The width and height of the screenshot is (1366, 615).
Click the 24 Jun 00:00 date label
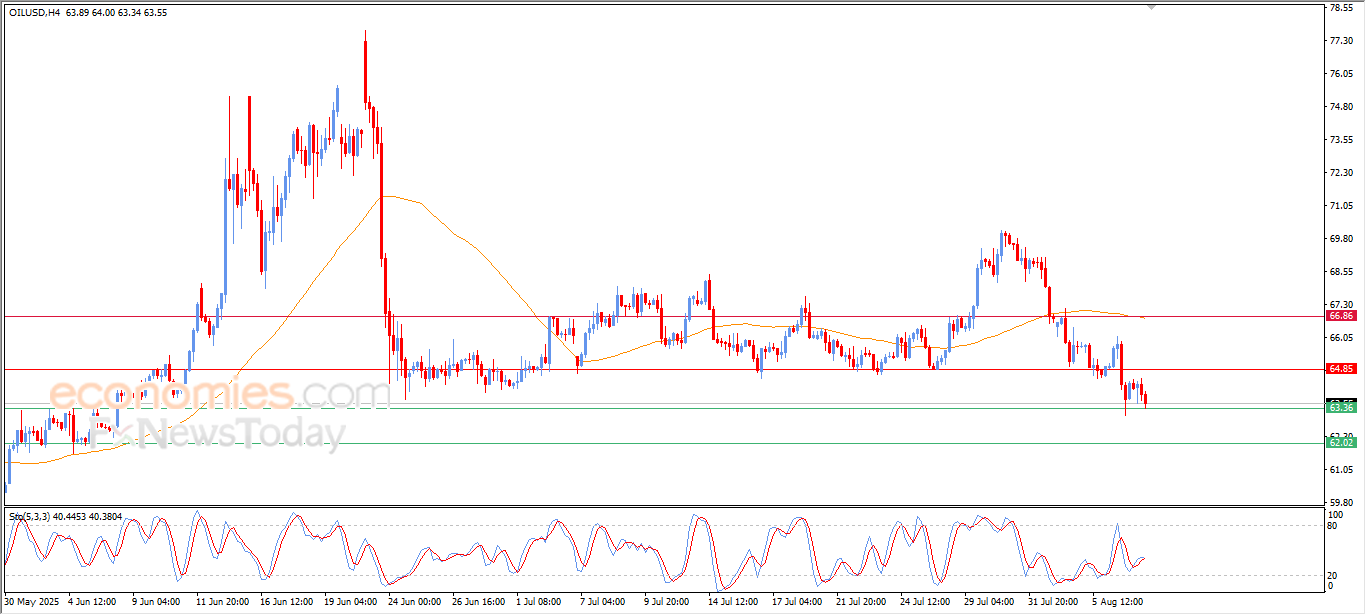coord(417,602)
